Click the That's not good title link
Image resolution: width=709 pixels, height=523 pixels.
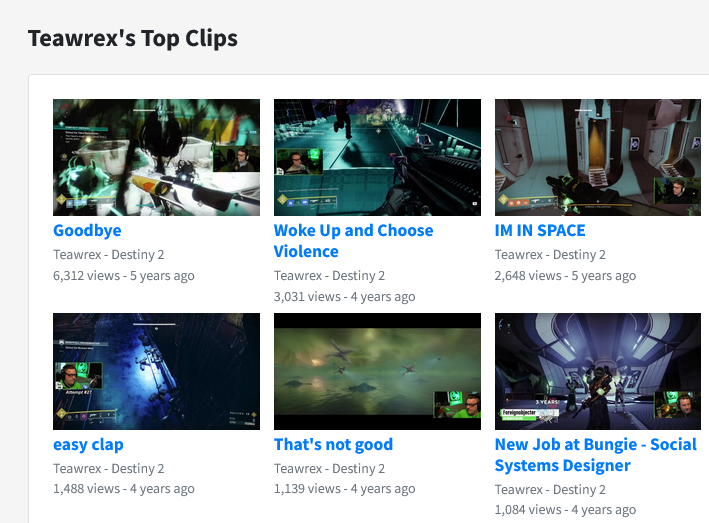(x=333, y=444)
